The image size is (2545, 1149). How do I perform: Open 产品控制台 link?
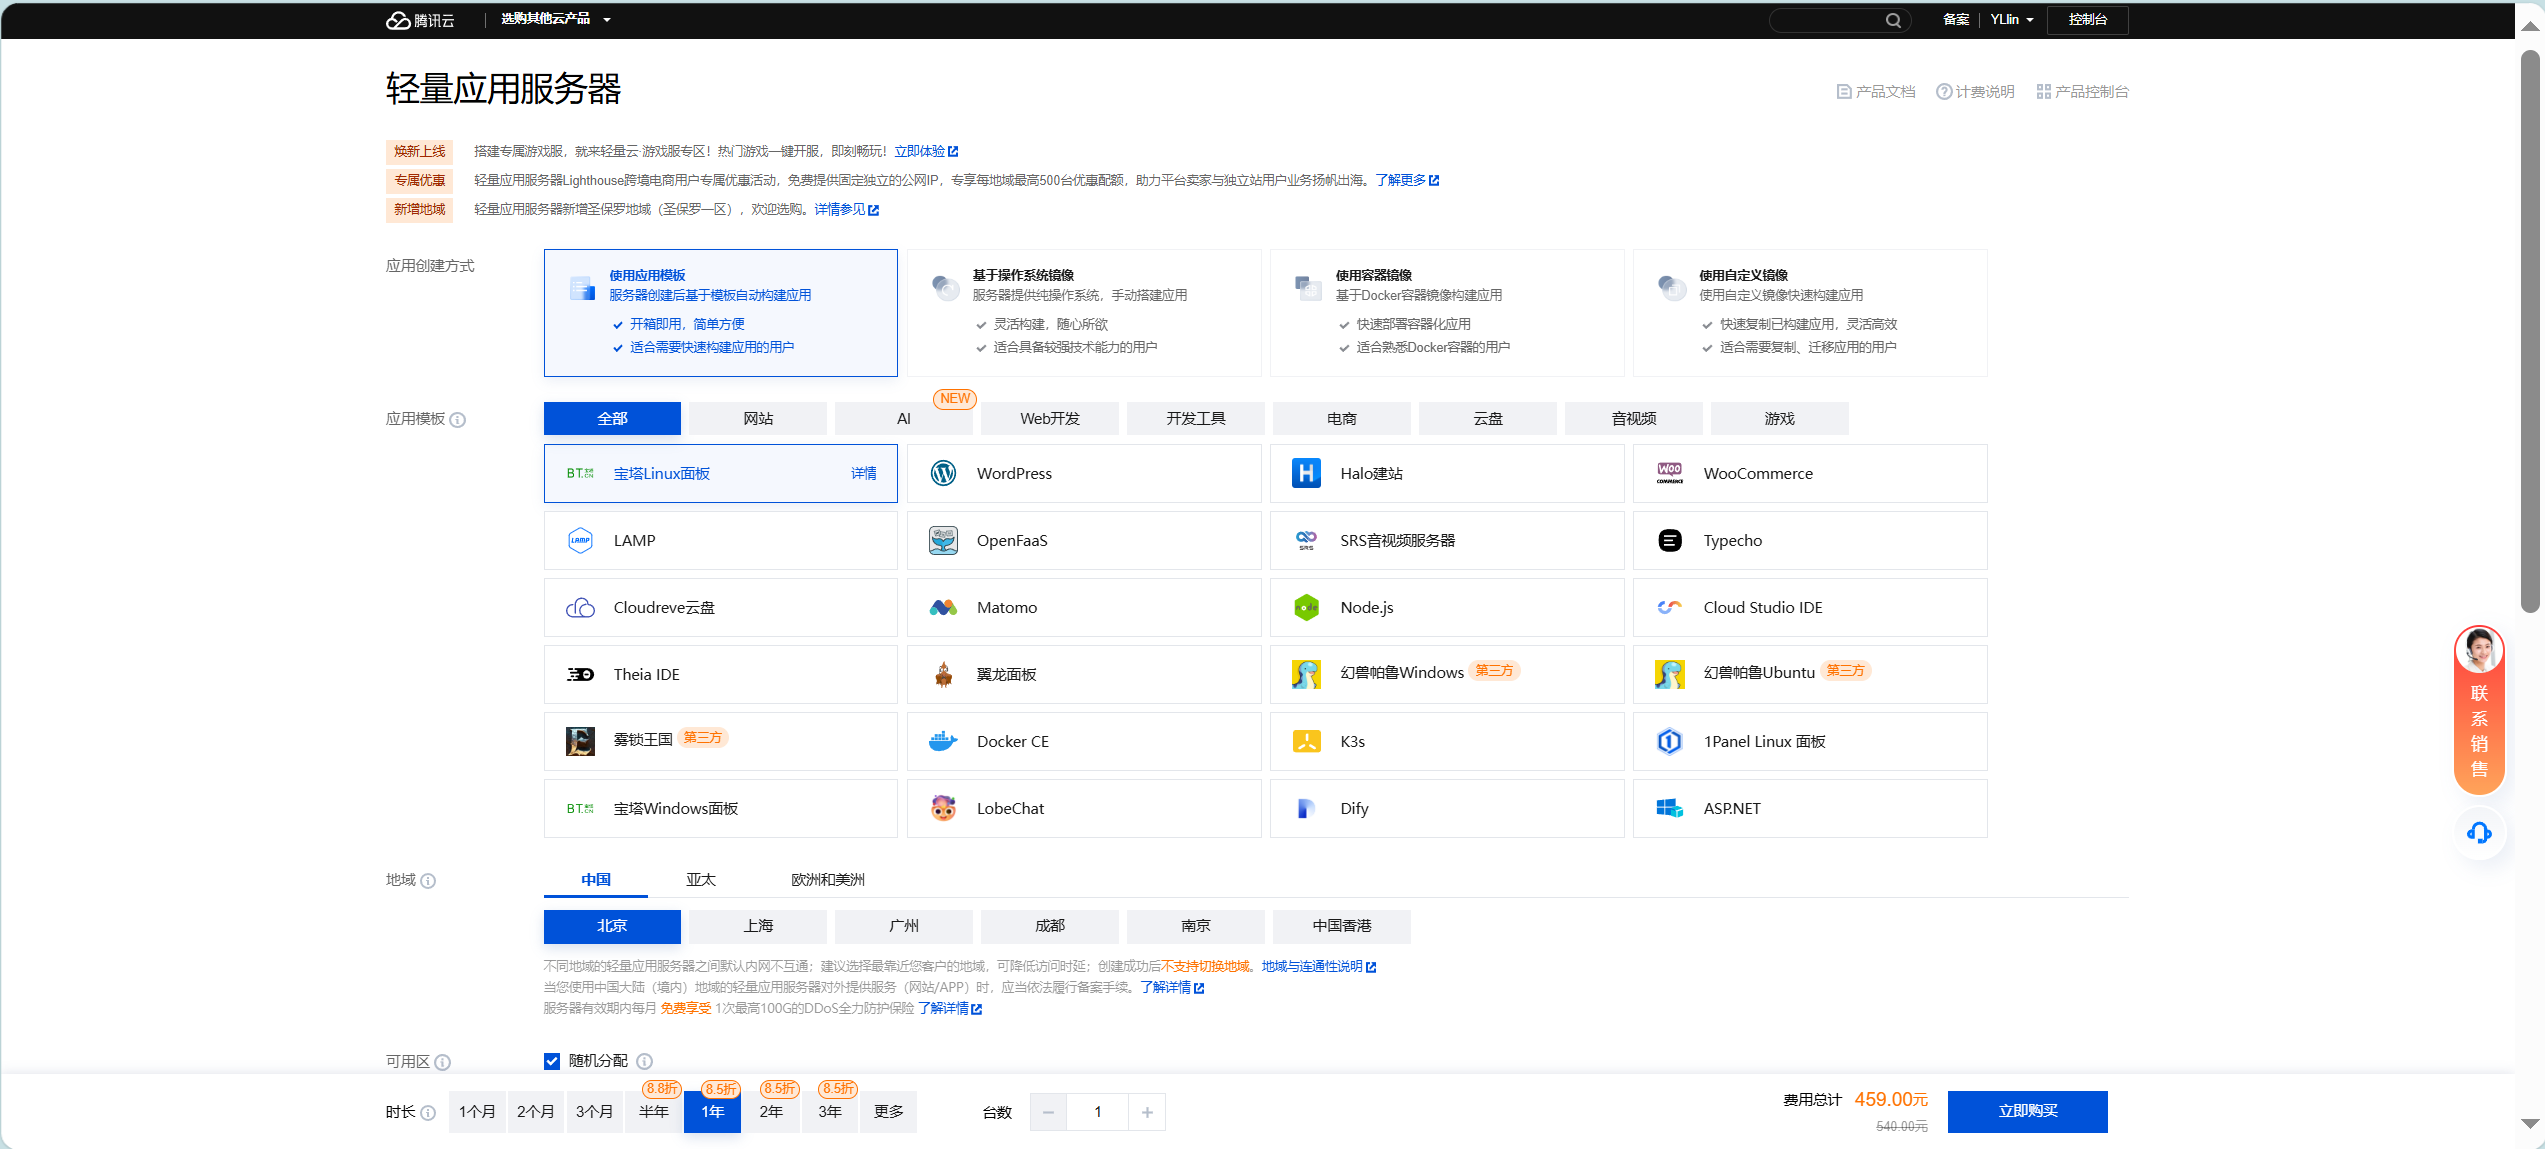(2082, 92)
